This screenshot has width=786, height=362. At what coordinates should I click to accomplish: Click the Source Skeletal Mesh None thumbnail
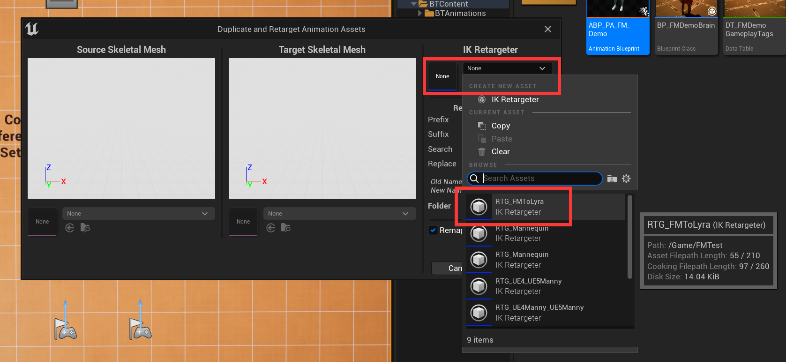(x=42, y=222)
